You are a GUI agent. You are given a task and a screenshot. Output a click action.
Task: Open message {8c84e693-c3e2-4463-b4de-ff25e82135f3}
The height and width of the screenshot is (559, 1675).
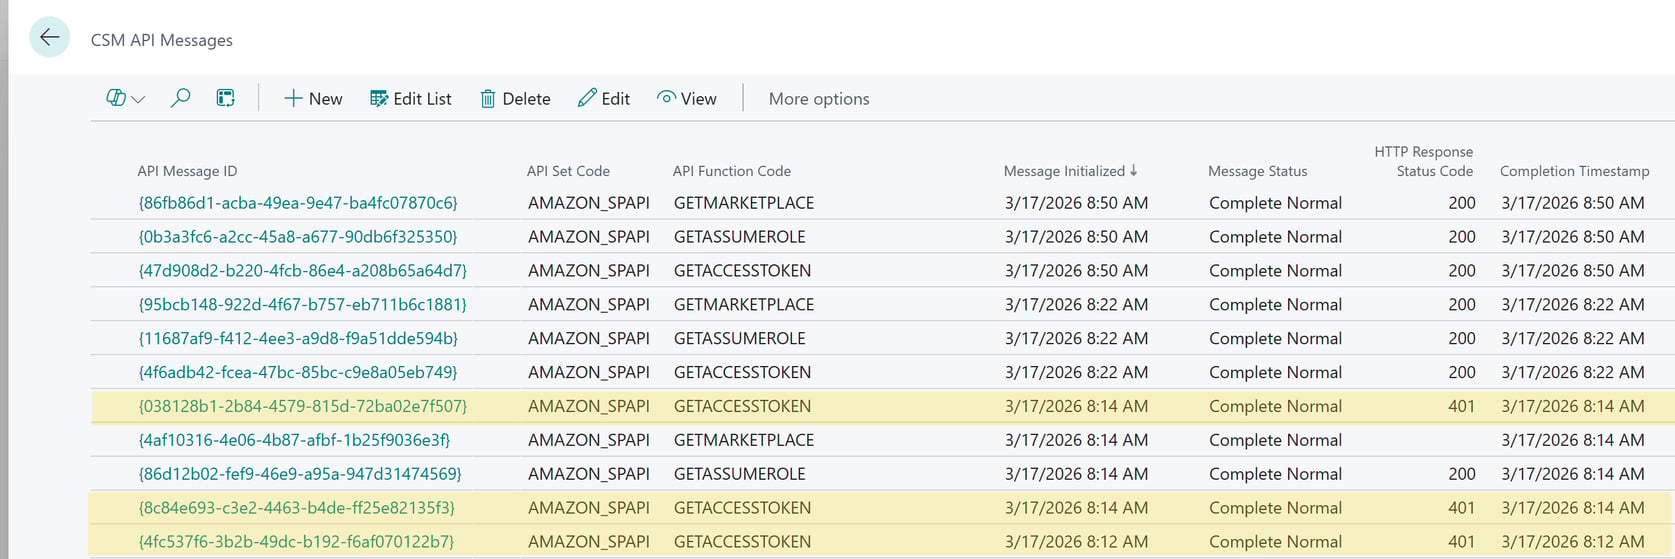tap(296, 508)
